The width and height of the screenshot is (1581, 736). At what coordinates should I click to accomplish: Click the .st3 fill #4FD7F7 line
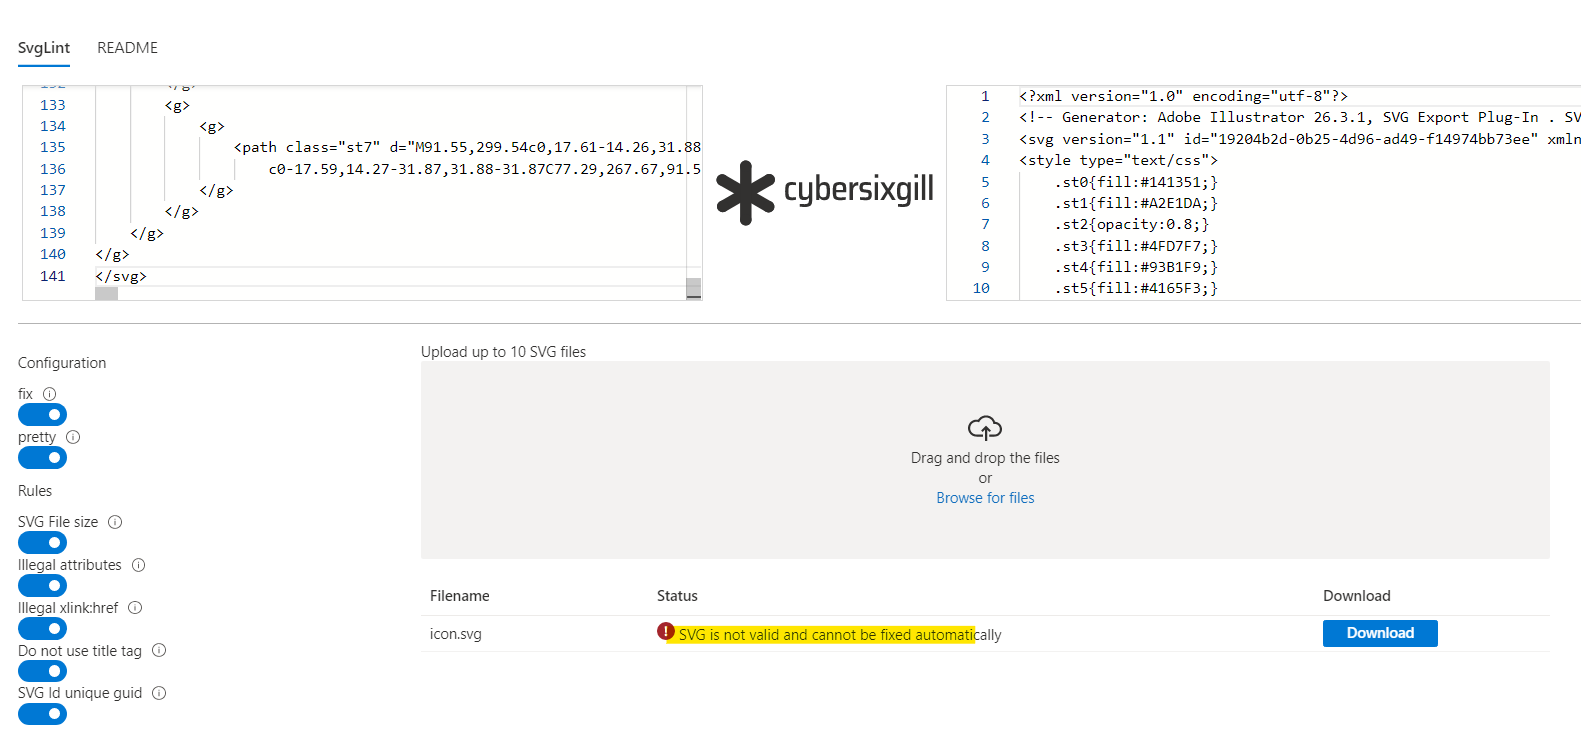point(1136,246)
